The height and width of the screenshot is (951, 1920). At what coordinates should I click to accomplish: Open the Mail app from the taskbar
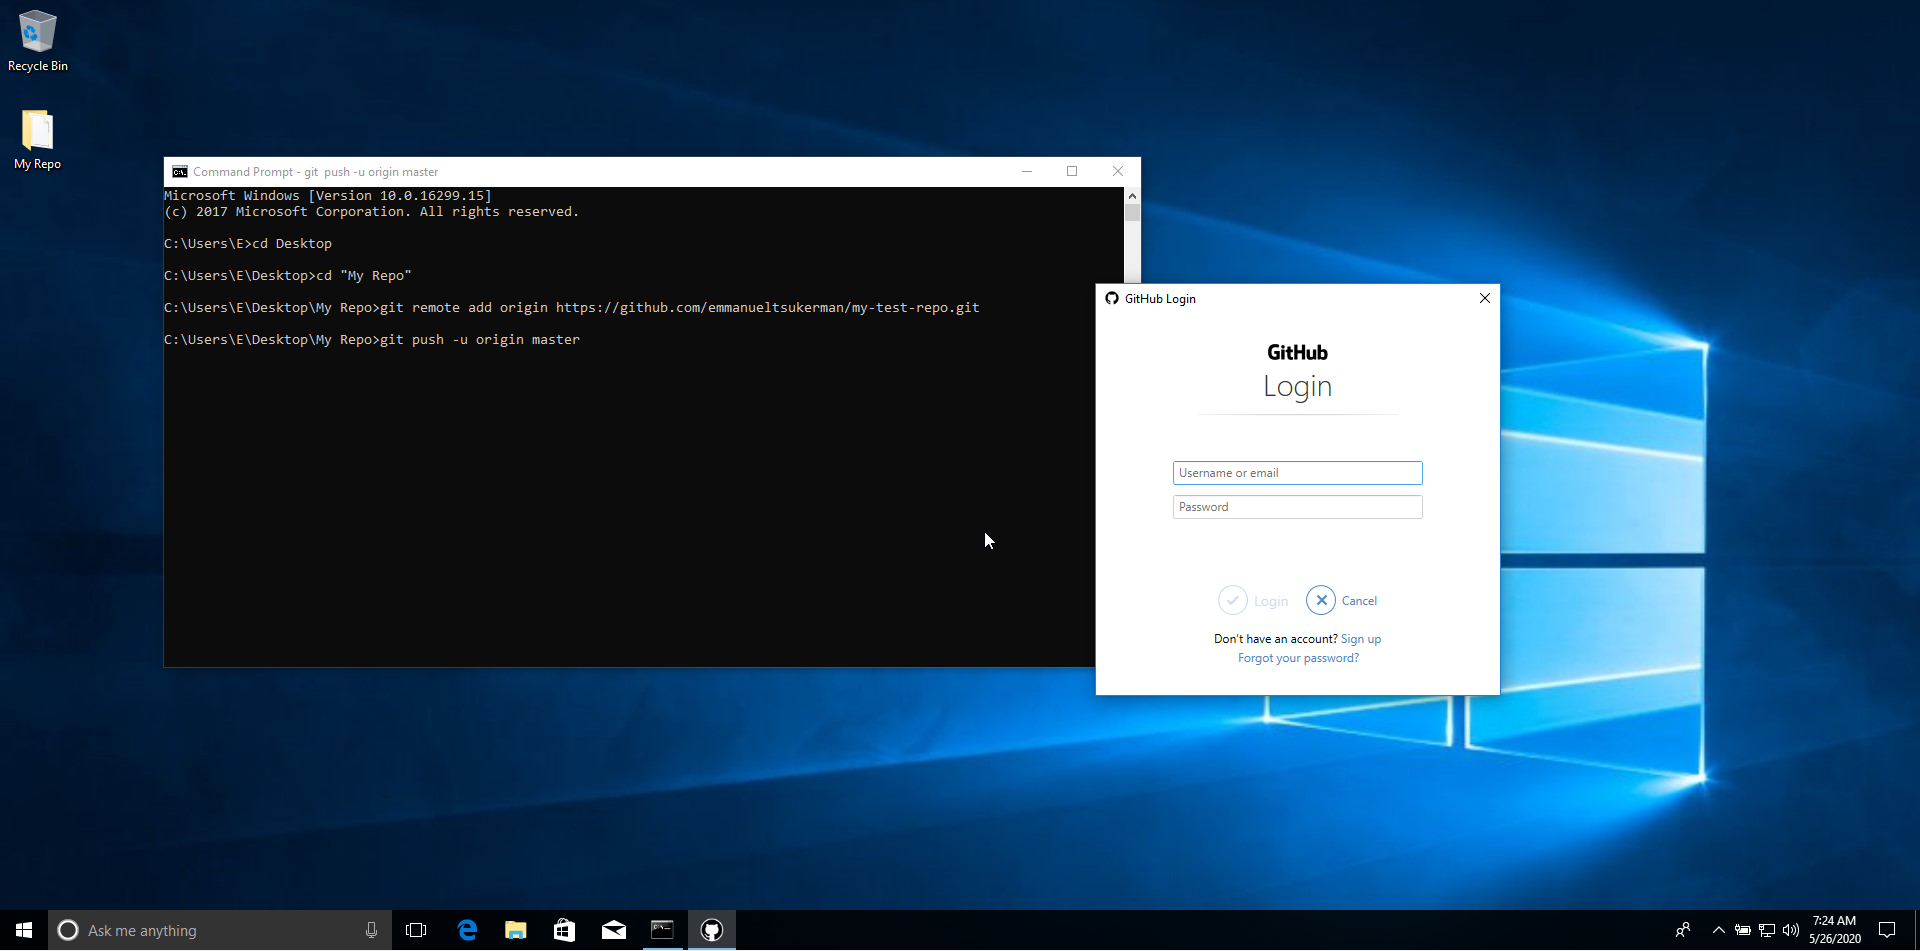614,930
